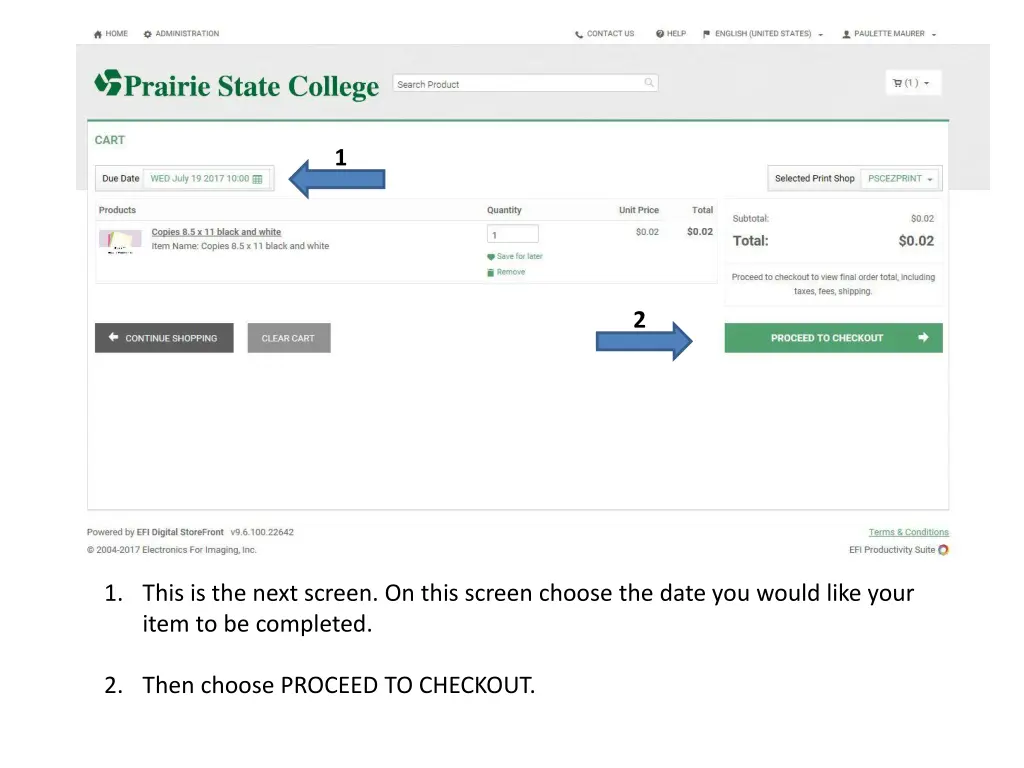Open Help with the question mark icon
This screenshot has height=768, width=1024.
[x=660, y=34]
